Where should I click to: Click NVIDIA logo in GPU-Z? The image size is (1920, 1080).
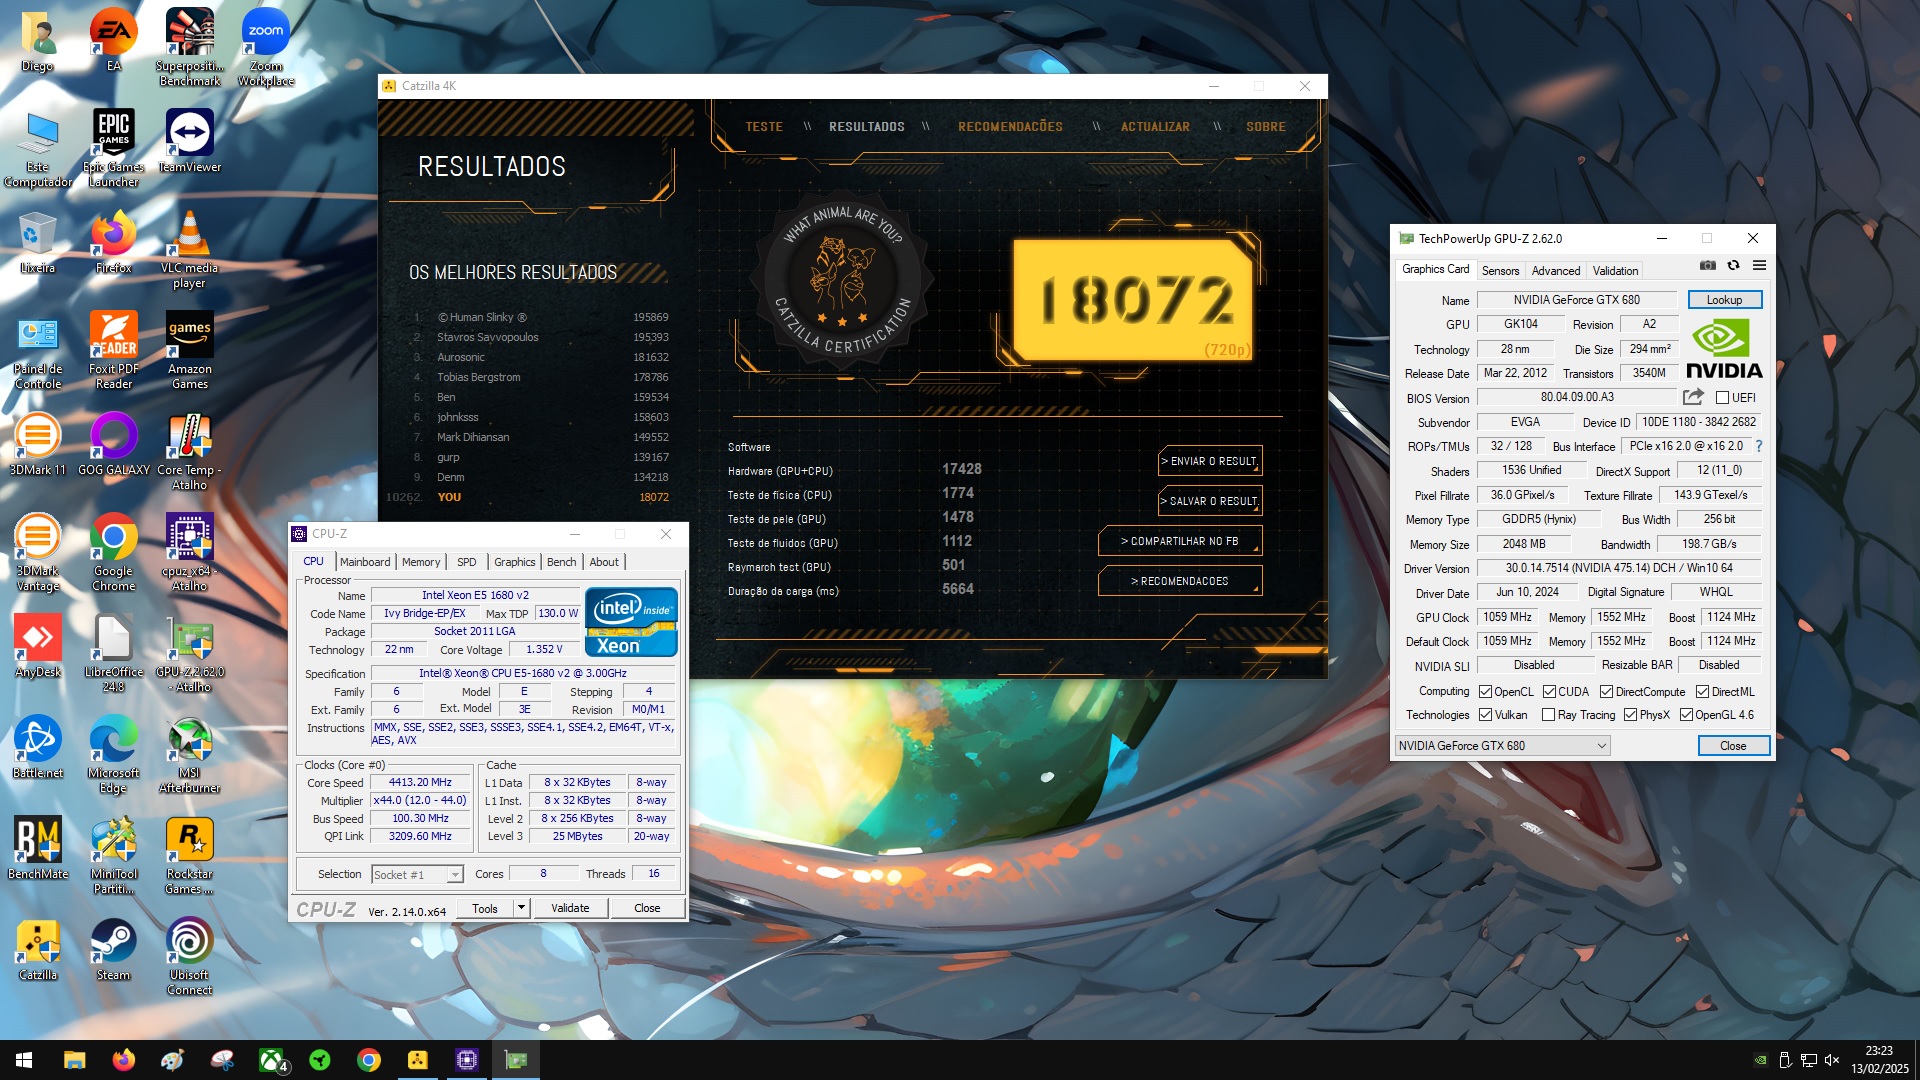1724,349
